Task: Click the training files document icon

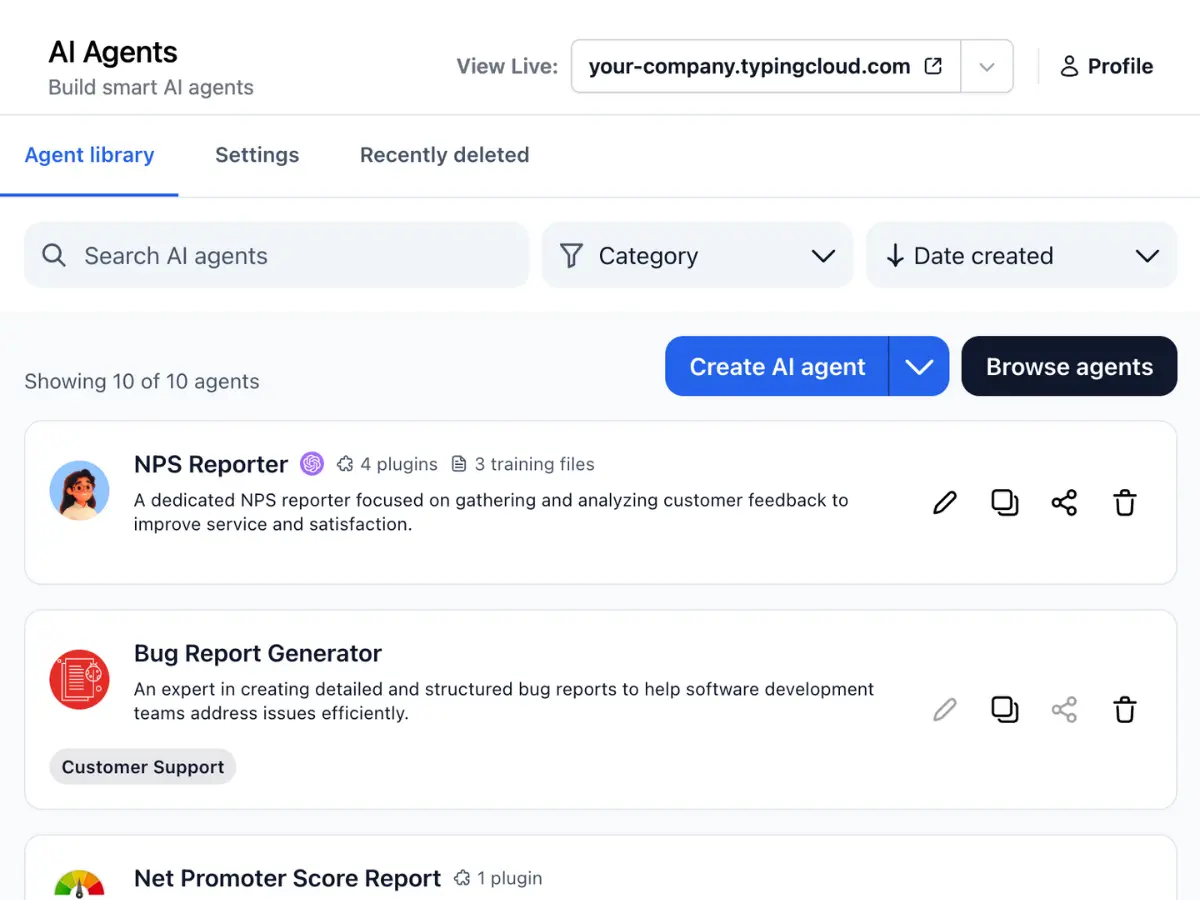Action: 459,464
